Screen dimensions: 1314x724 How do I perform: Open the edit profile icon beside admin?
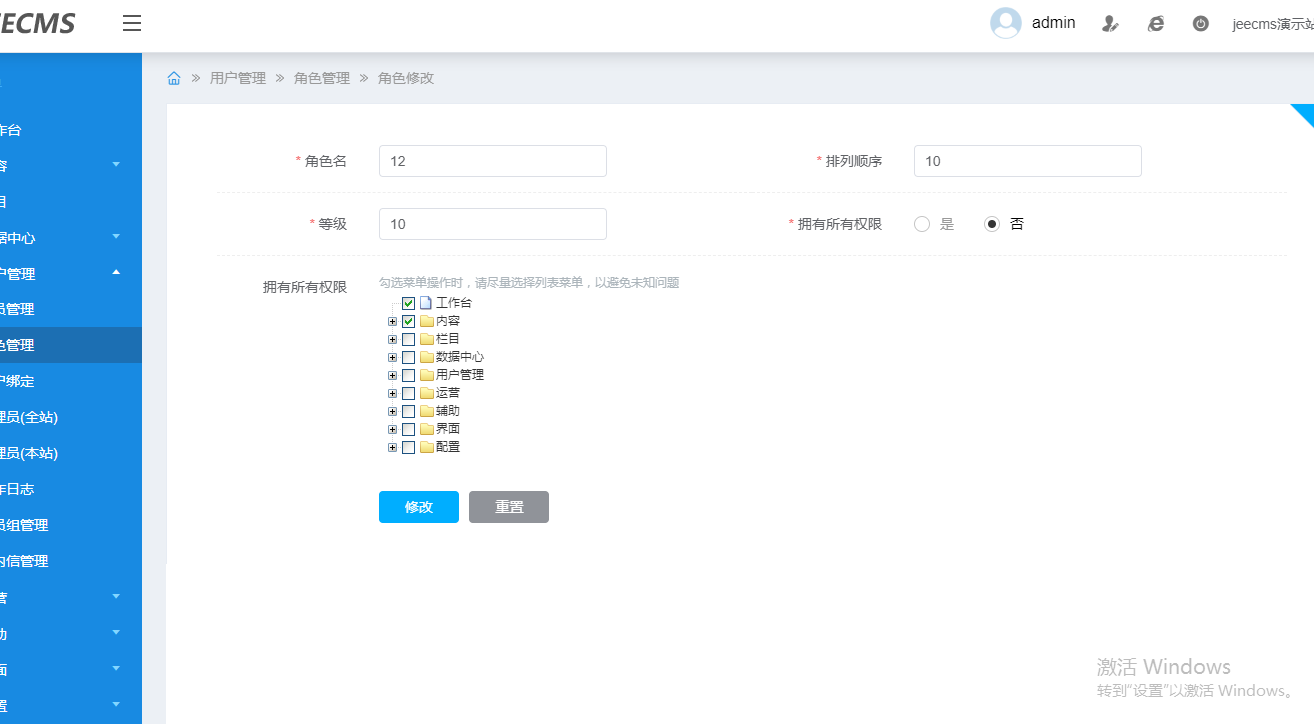[x=1109, y=23]
